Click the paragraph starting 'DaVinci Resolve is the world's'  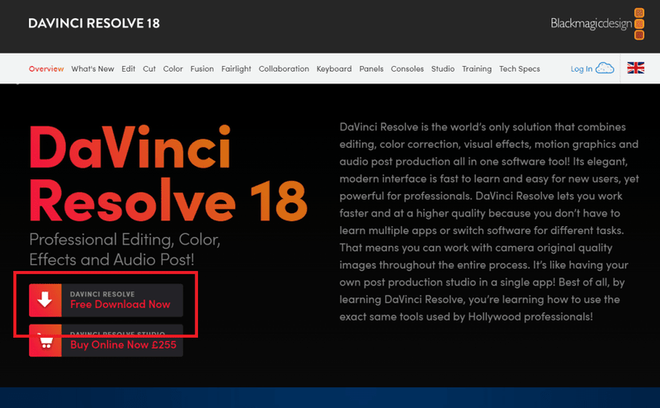[489, 221]
